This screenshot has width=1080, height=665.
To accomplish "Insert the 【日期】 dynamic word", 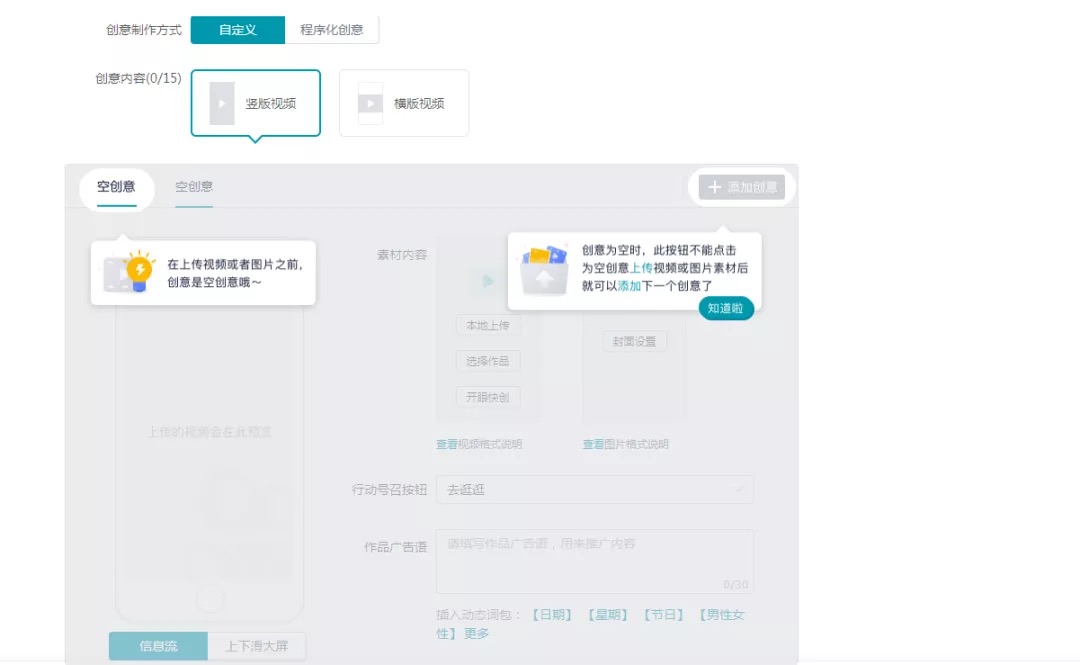I will coord(552,615).
